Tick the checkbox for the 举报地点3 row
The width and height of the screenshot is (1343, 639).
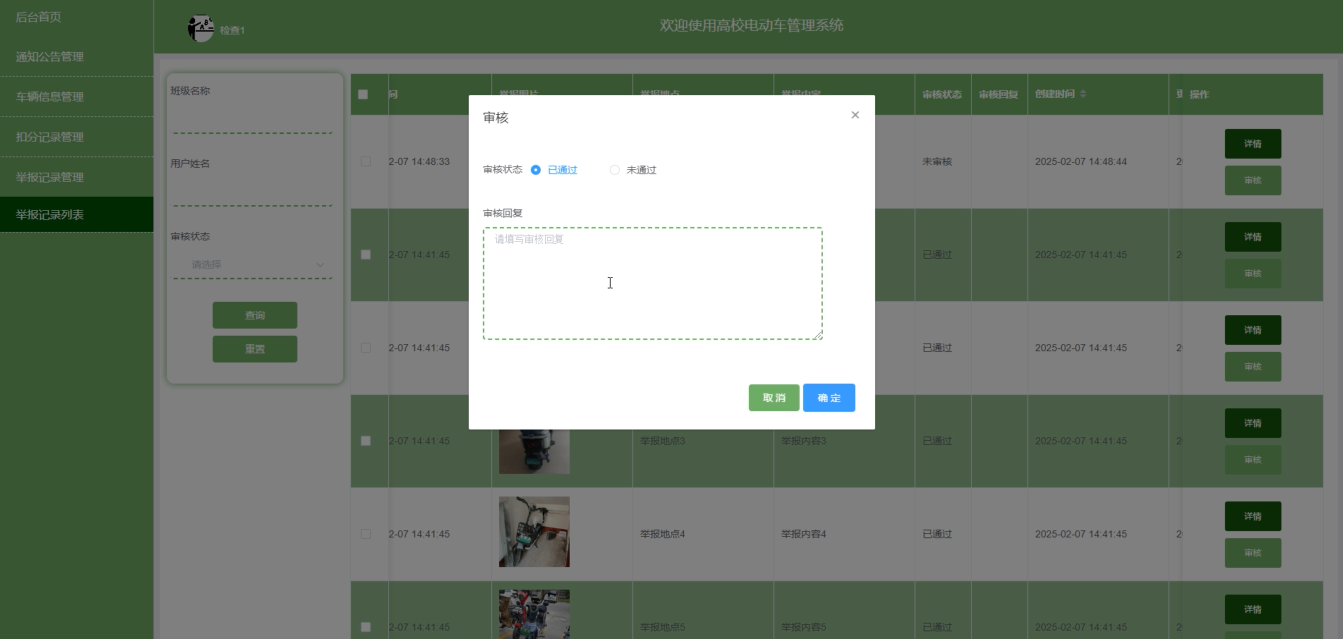pos(365,441)
